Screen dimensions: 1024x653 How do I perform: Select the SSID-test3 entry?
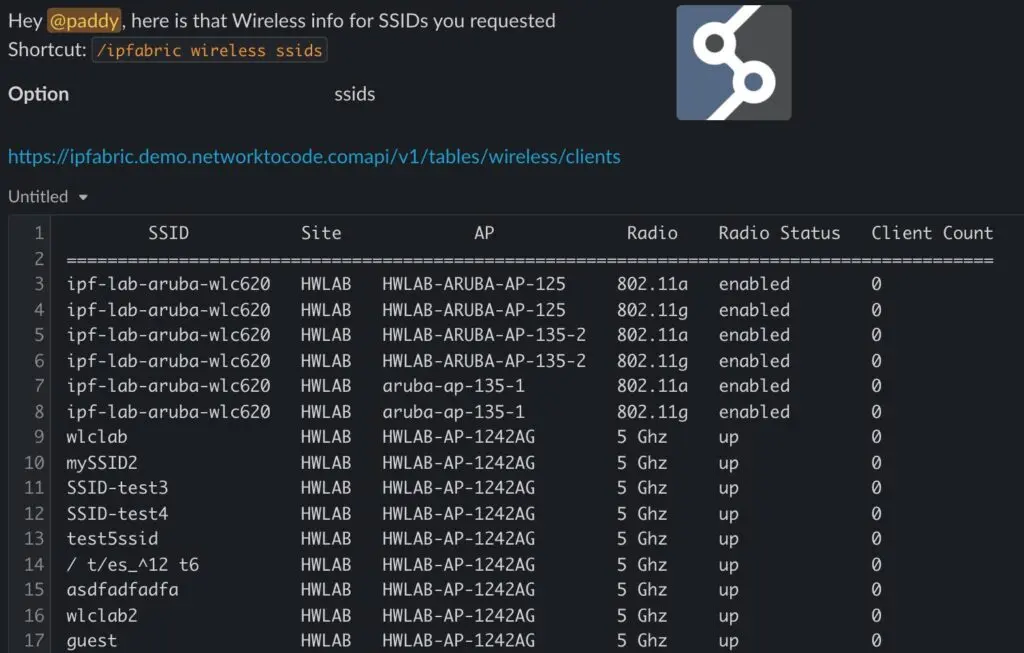[x=118, y=488]
